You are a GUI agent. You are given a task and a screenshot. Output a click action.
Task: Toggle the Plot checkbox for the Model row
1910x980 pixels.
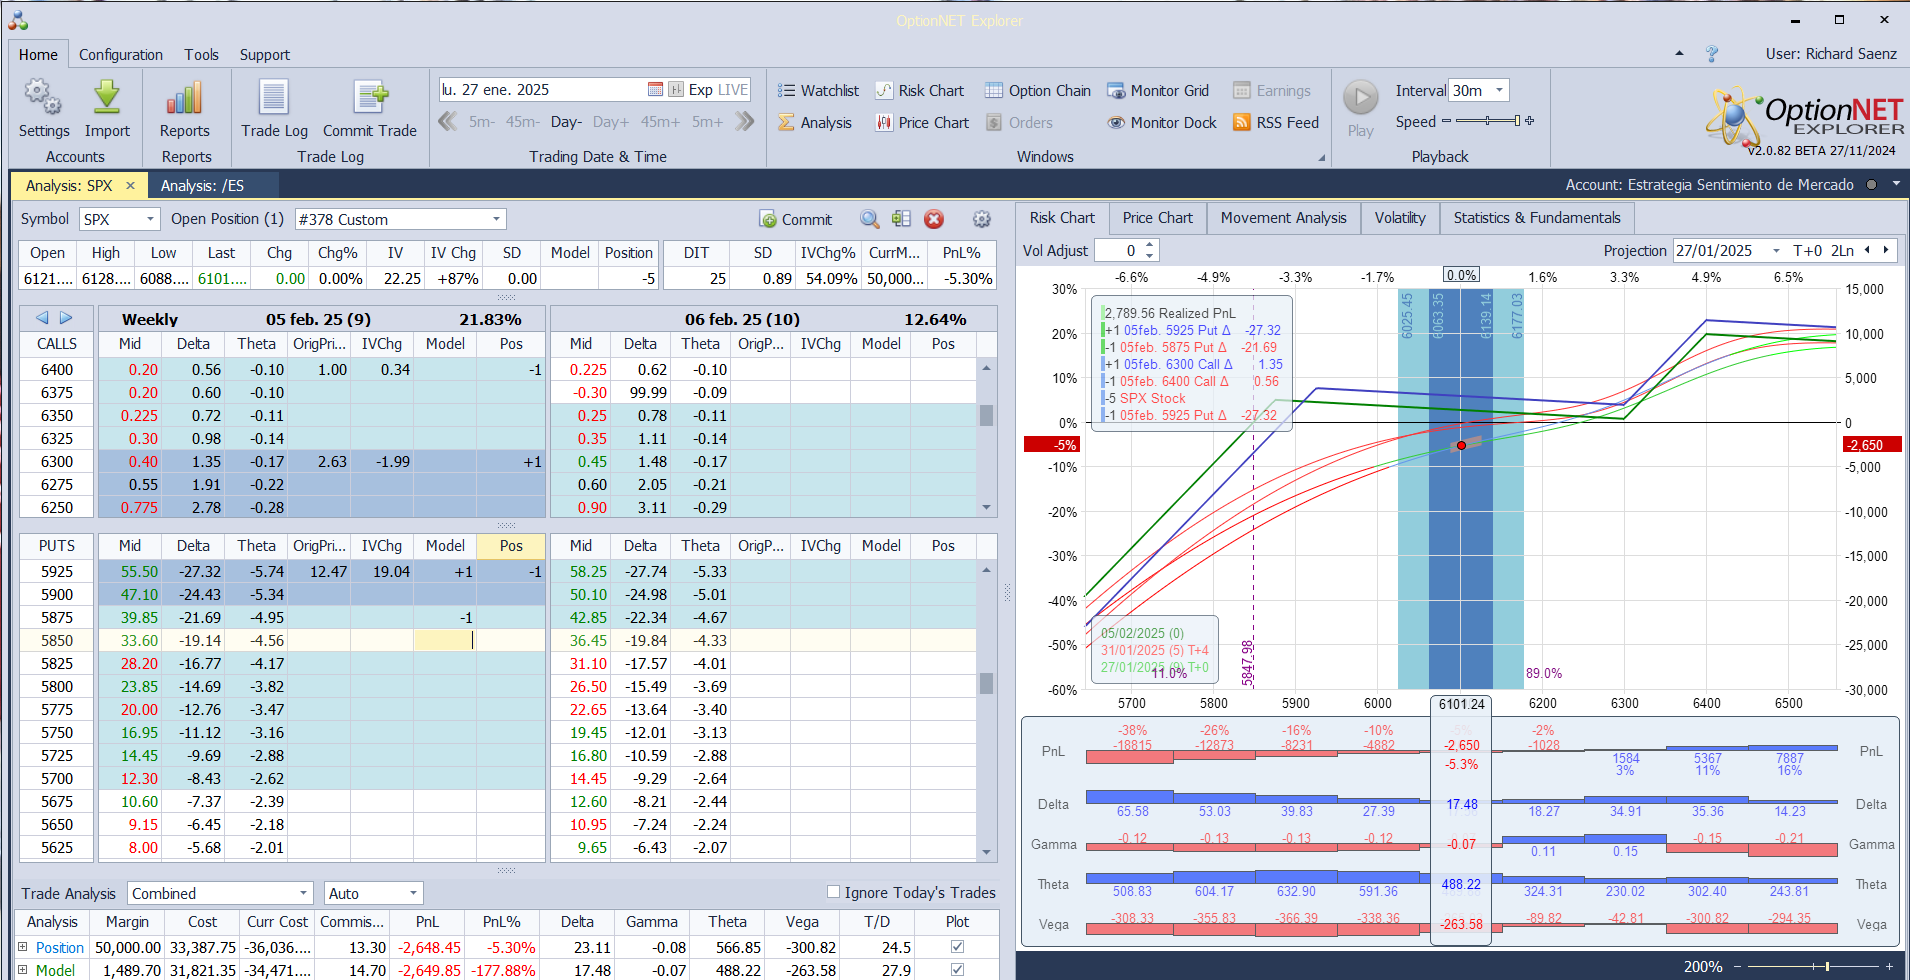(x=957, y=970)
